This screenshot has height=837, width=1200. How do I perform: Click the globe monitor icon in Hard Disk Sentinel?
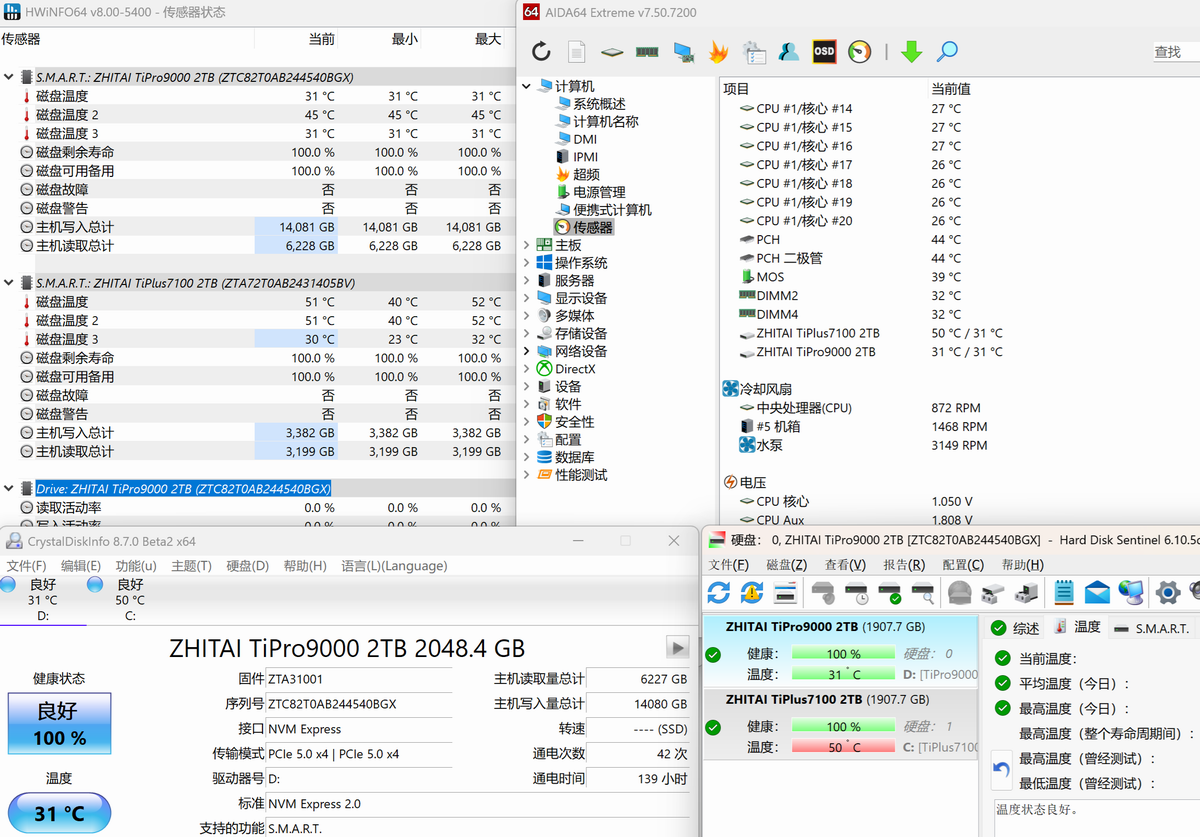1131,593
